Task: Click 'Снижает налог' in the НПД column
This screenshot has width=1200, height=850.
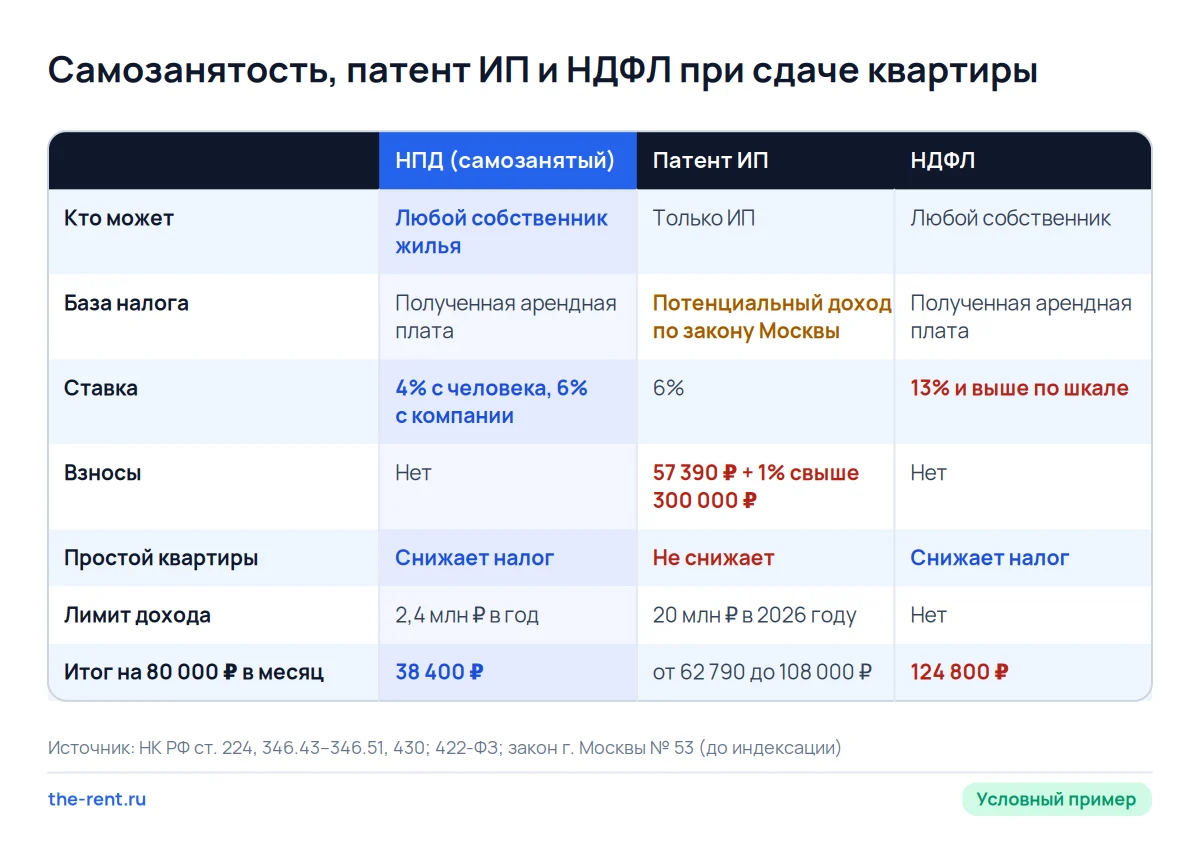Action: pos(474,558)
